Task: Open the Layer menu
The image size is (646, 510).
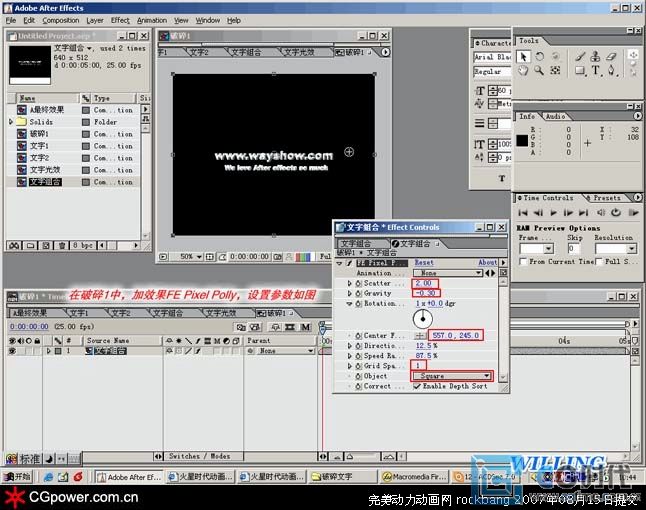Action: coord(95,20)
